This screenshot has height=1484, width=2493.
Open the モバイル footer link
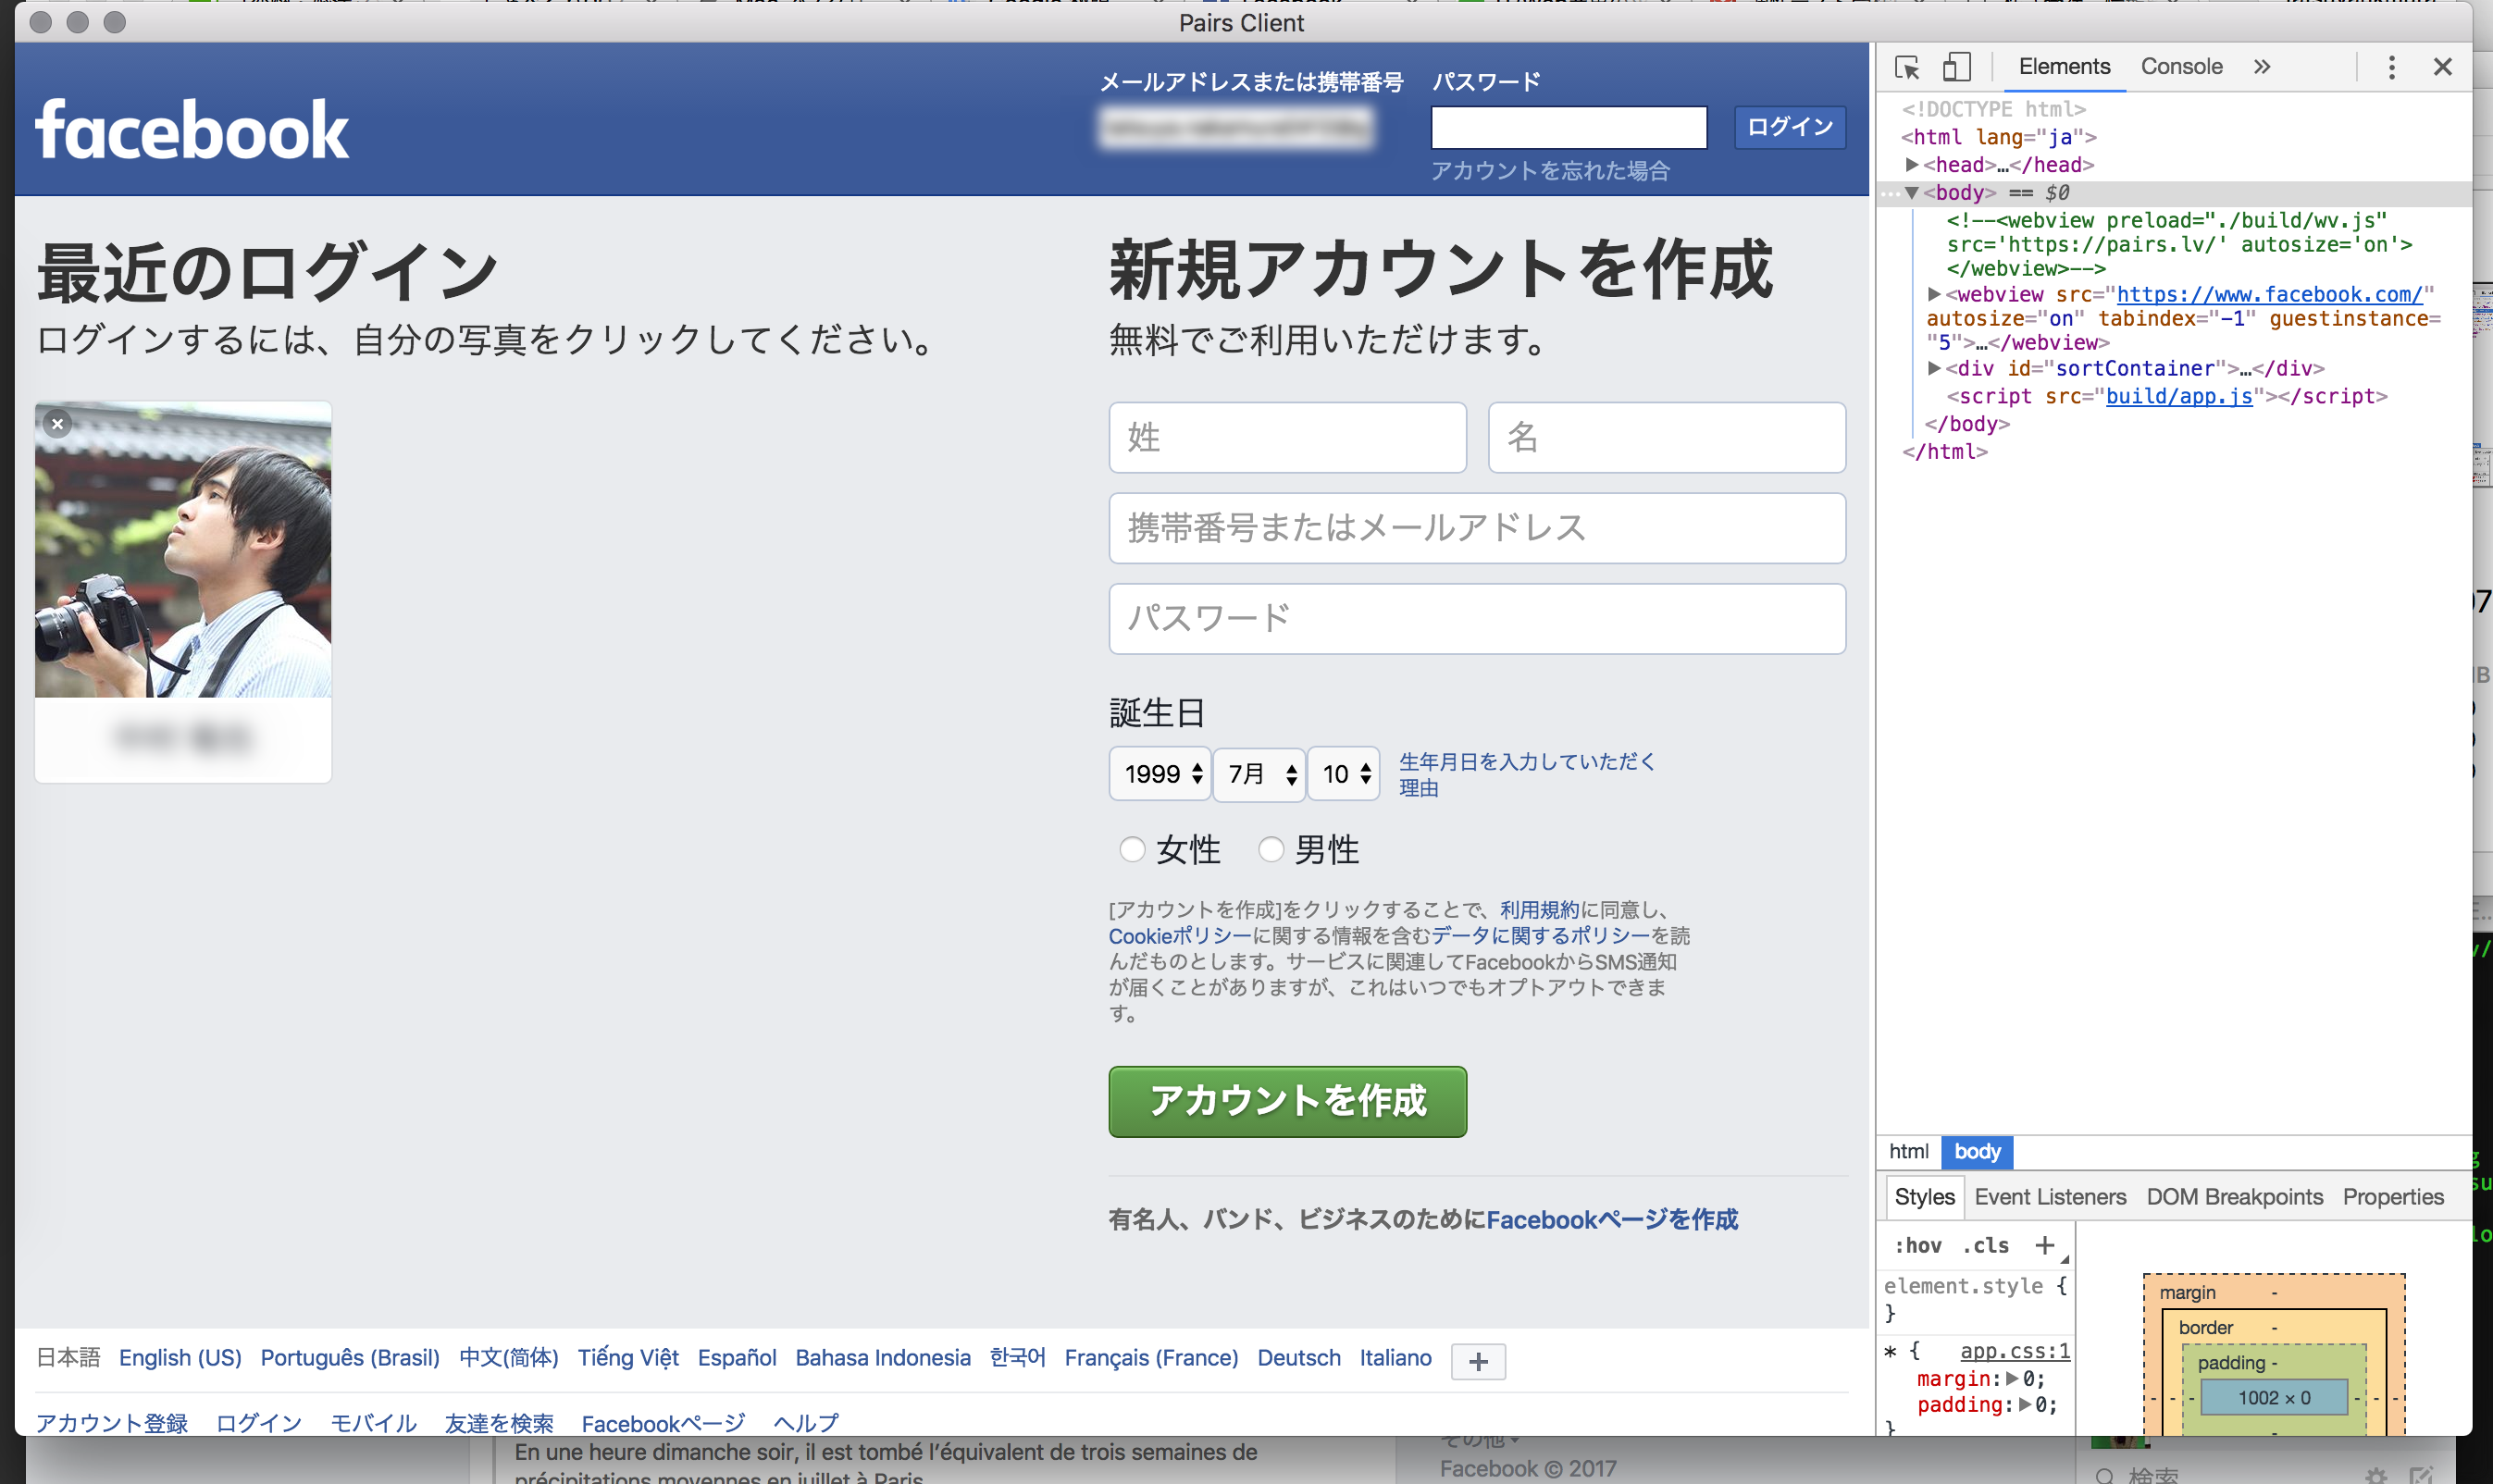tap(373, 1423)
